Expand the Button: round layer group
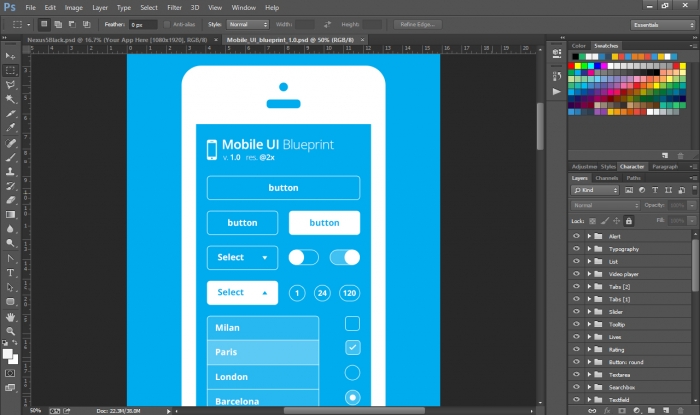The image size is (700, 415). pyautogui.click(x=589, y=362)
